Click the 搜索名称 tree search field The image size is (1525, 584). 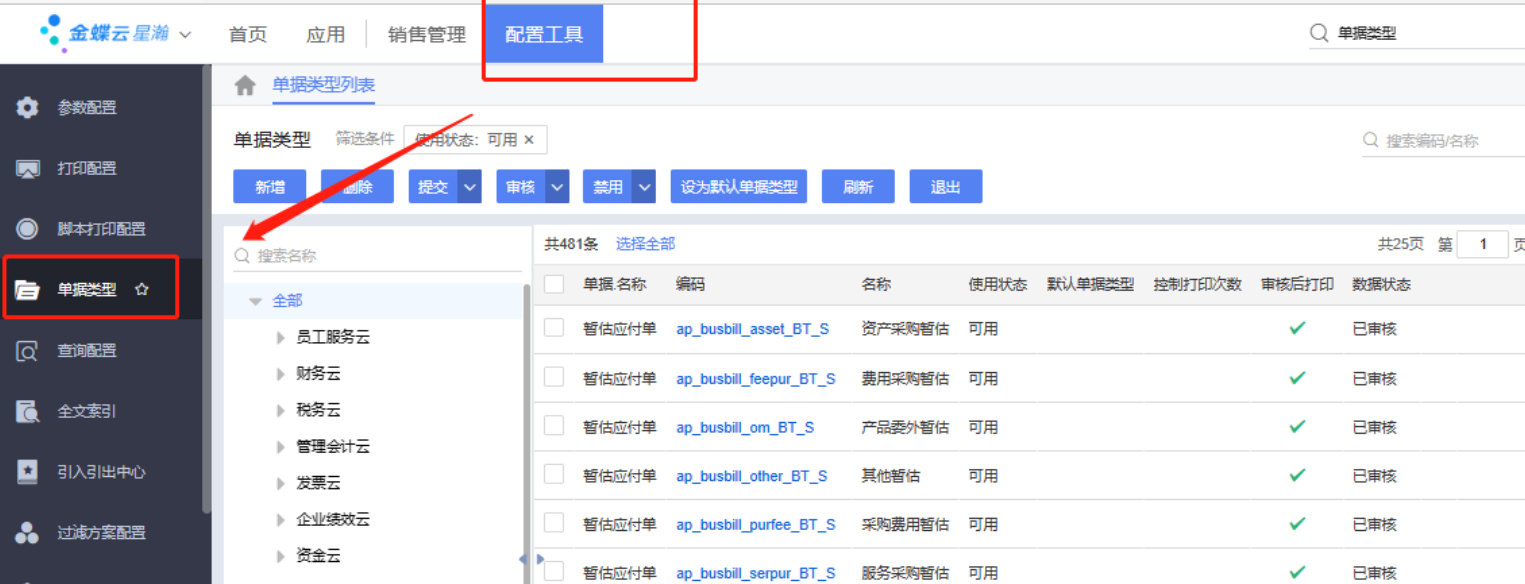pos(380,256)
